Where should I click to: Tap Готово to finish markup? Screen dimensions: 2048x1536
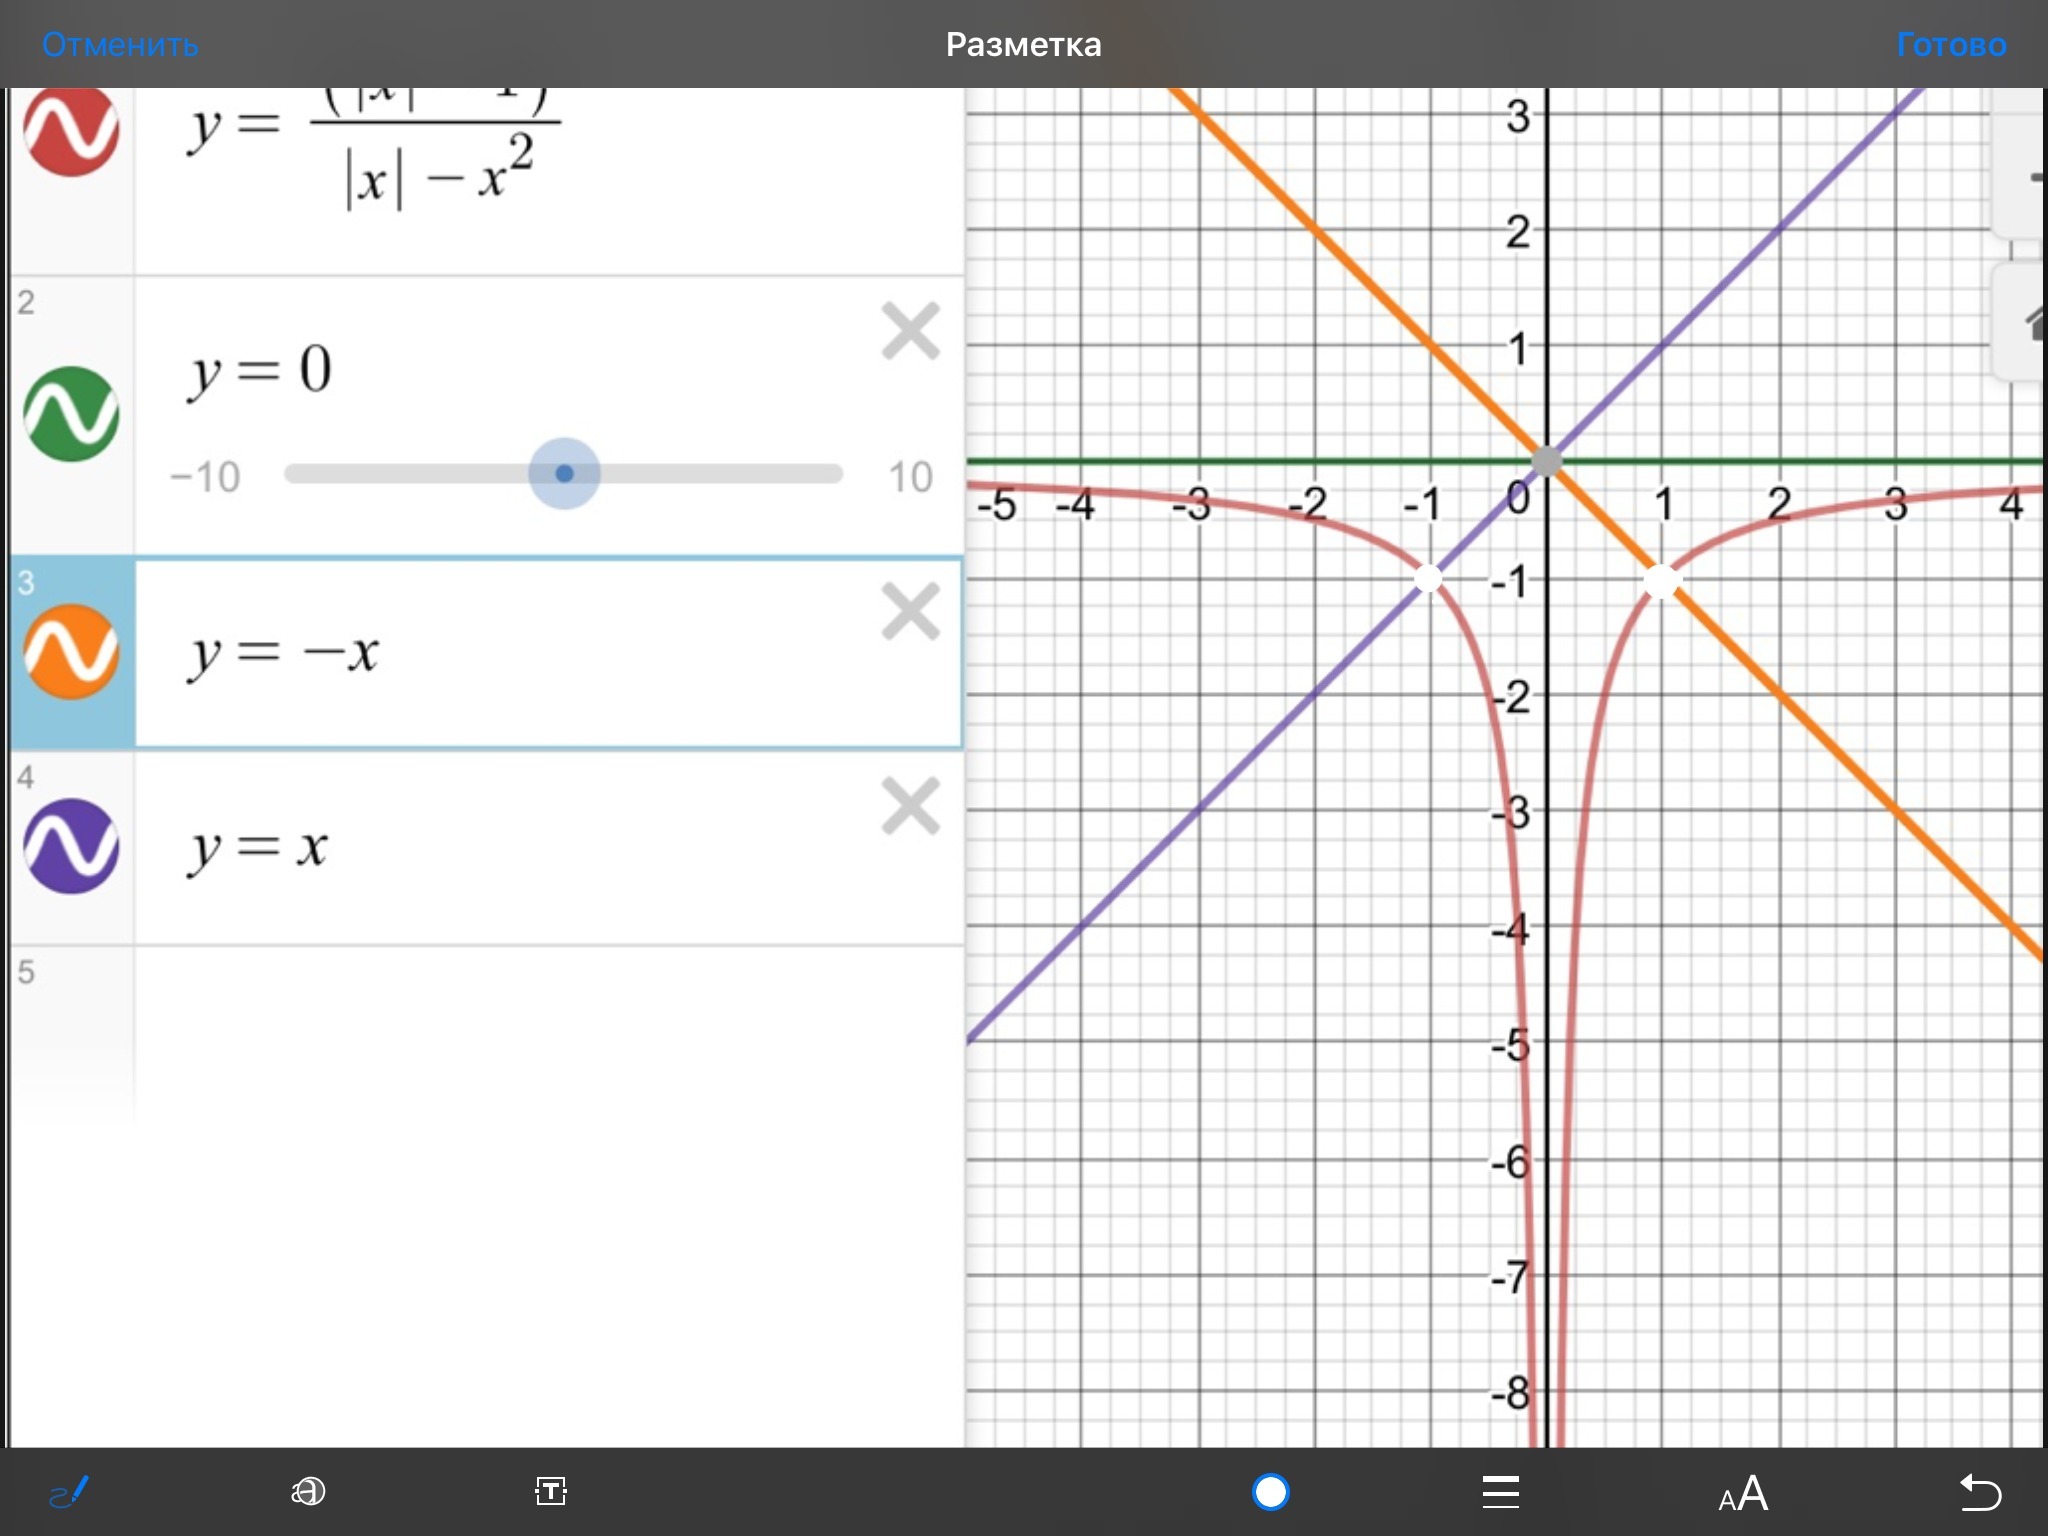(x=1950, y=45)
